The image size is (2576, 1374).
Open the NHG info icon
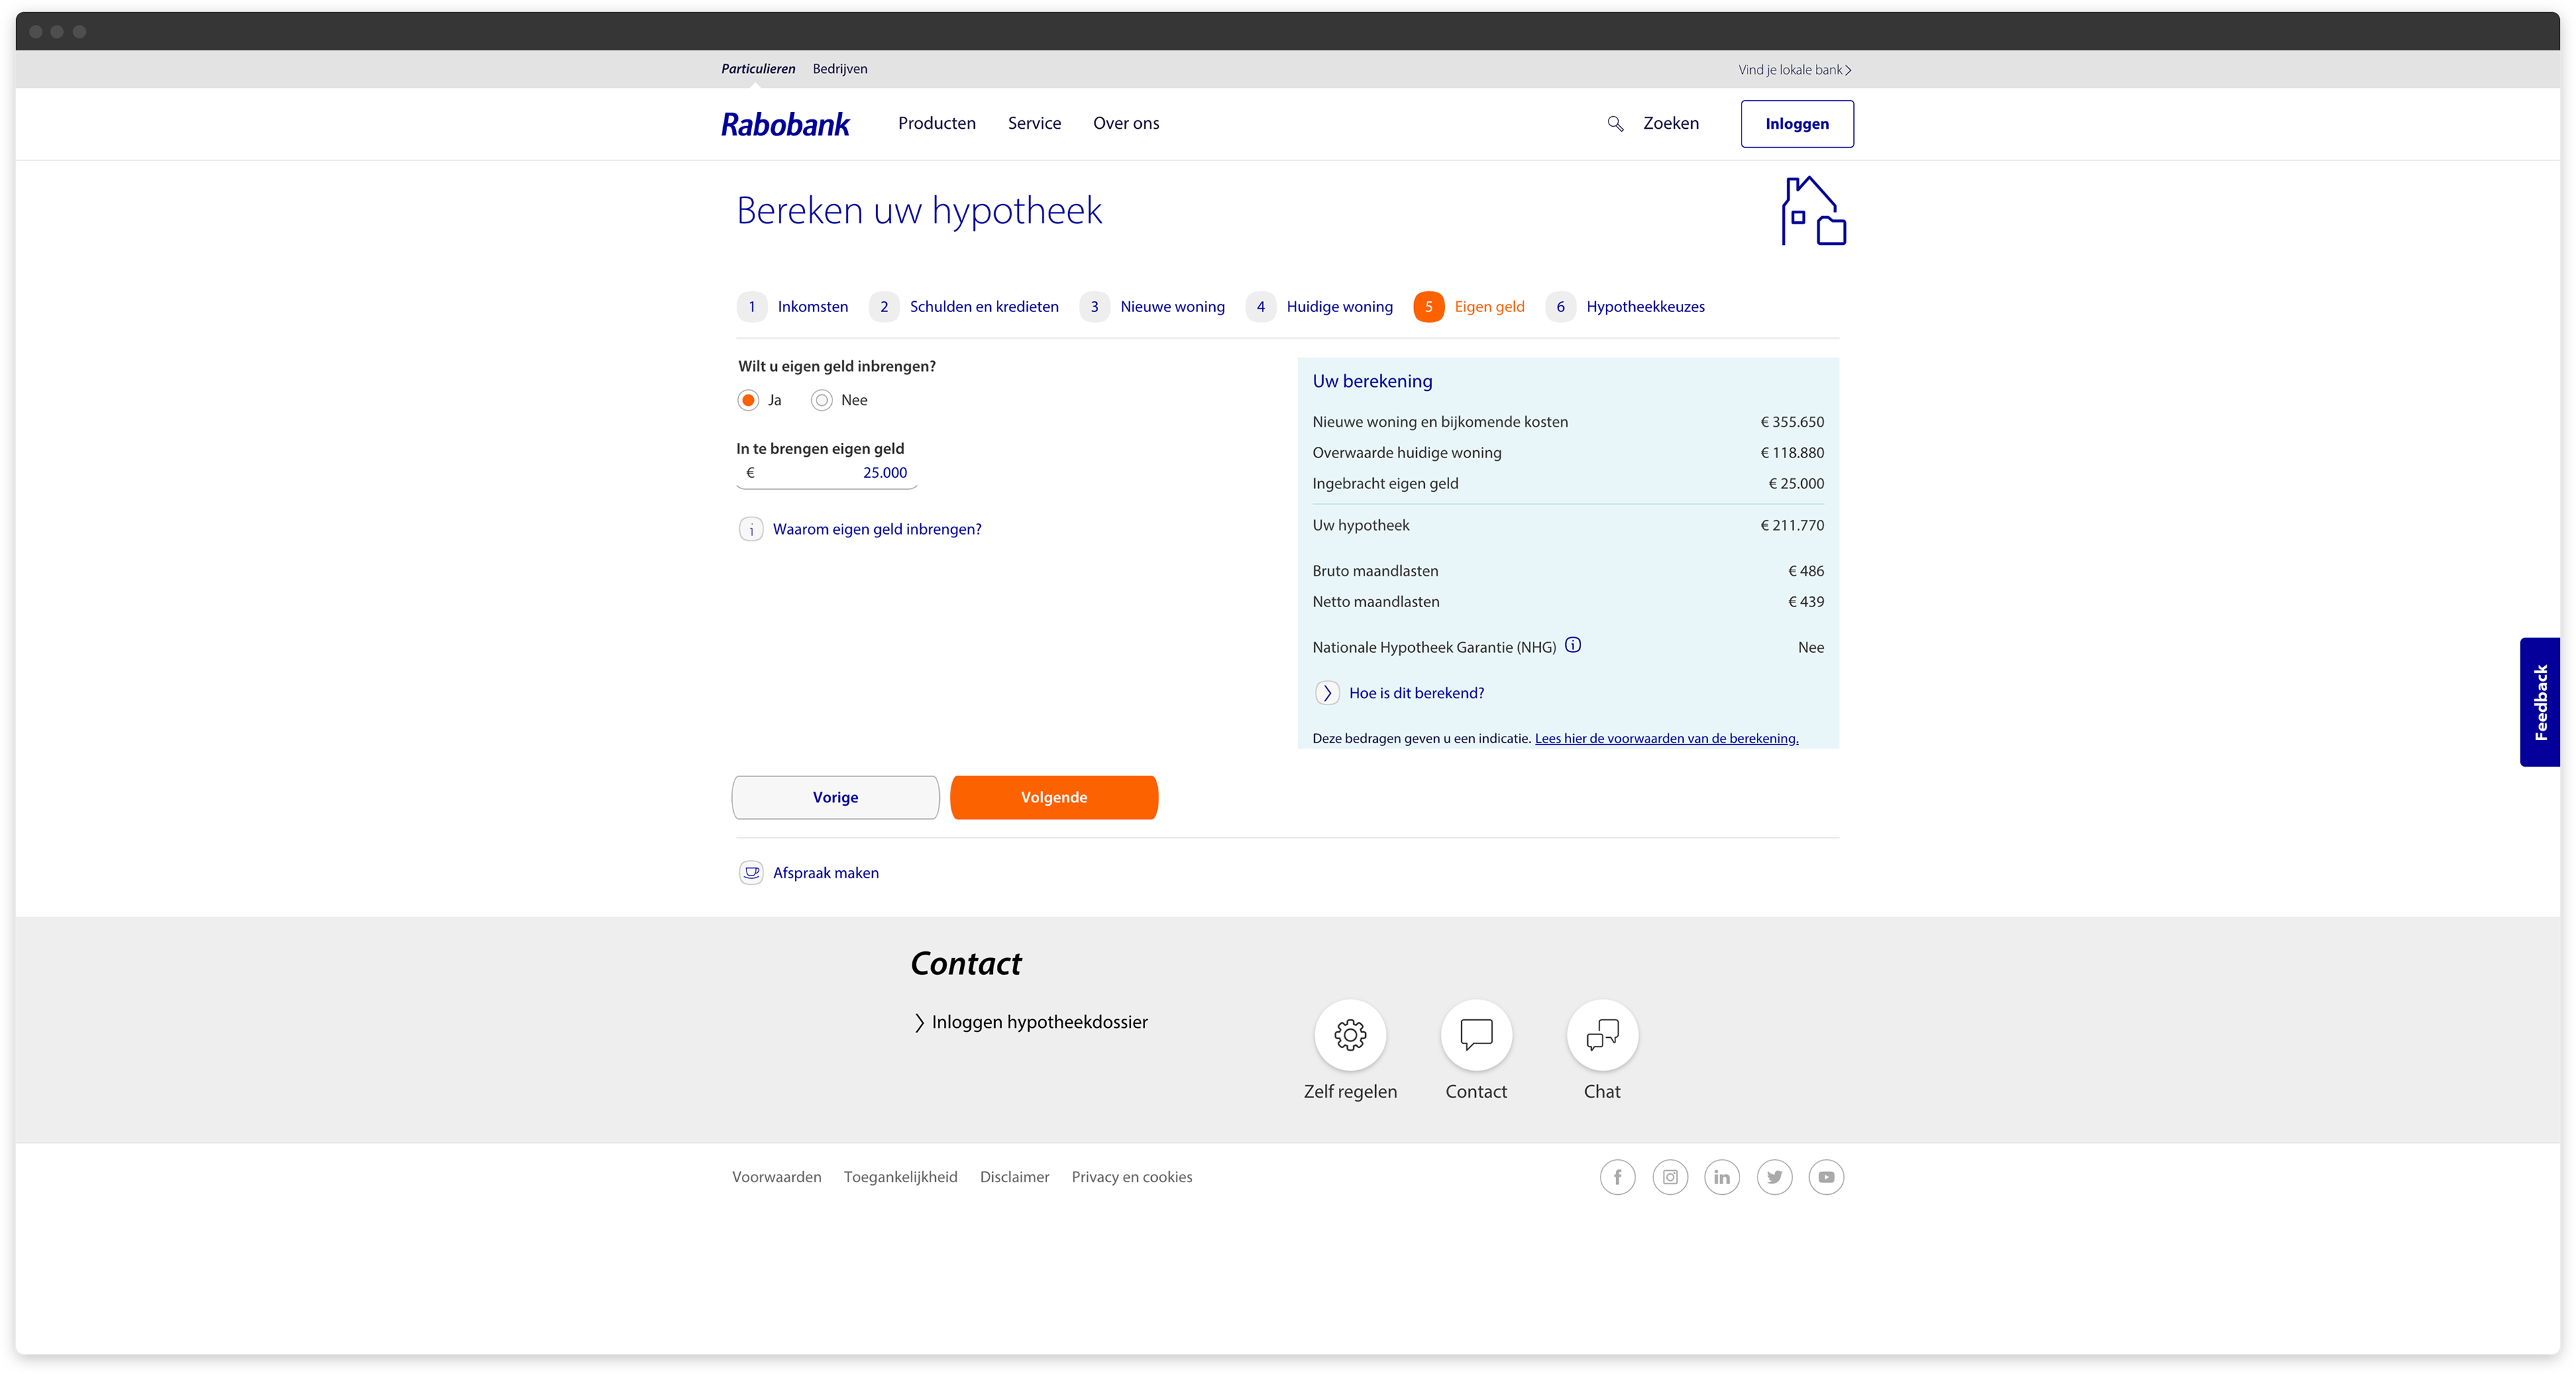click(x=1573, y=645)
